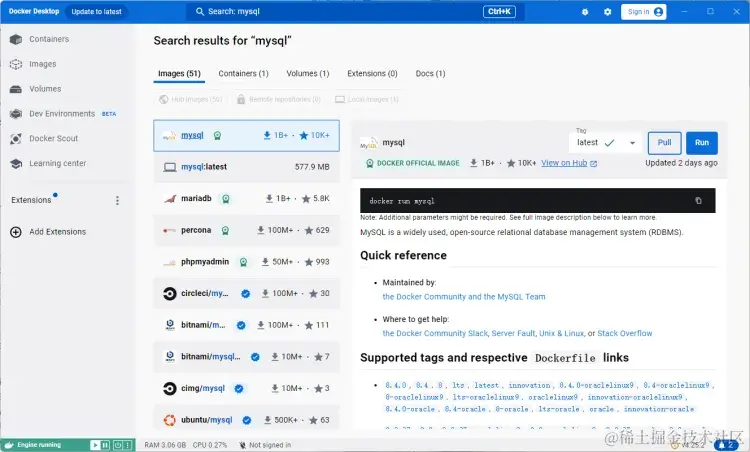Click the RAM 3.06 GB status

pos(165,445)
